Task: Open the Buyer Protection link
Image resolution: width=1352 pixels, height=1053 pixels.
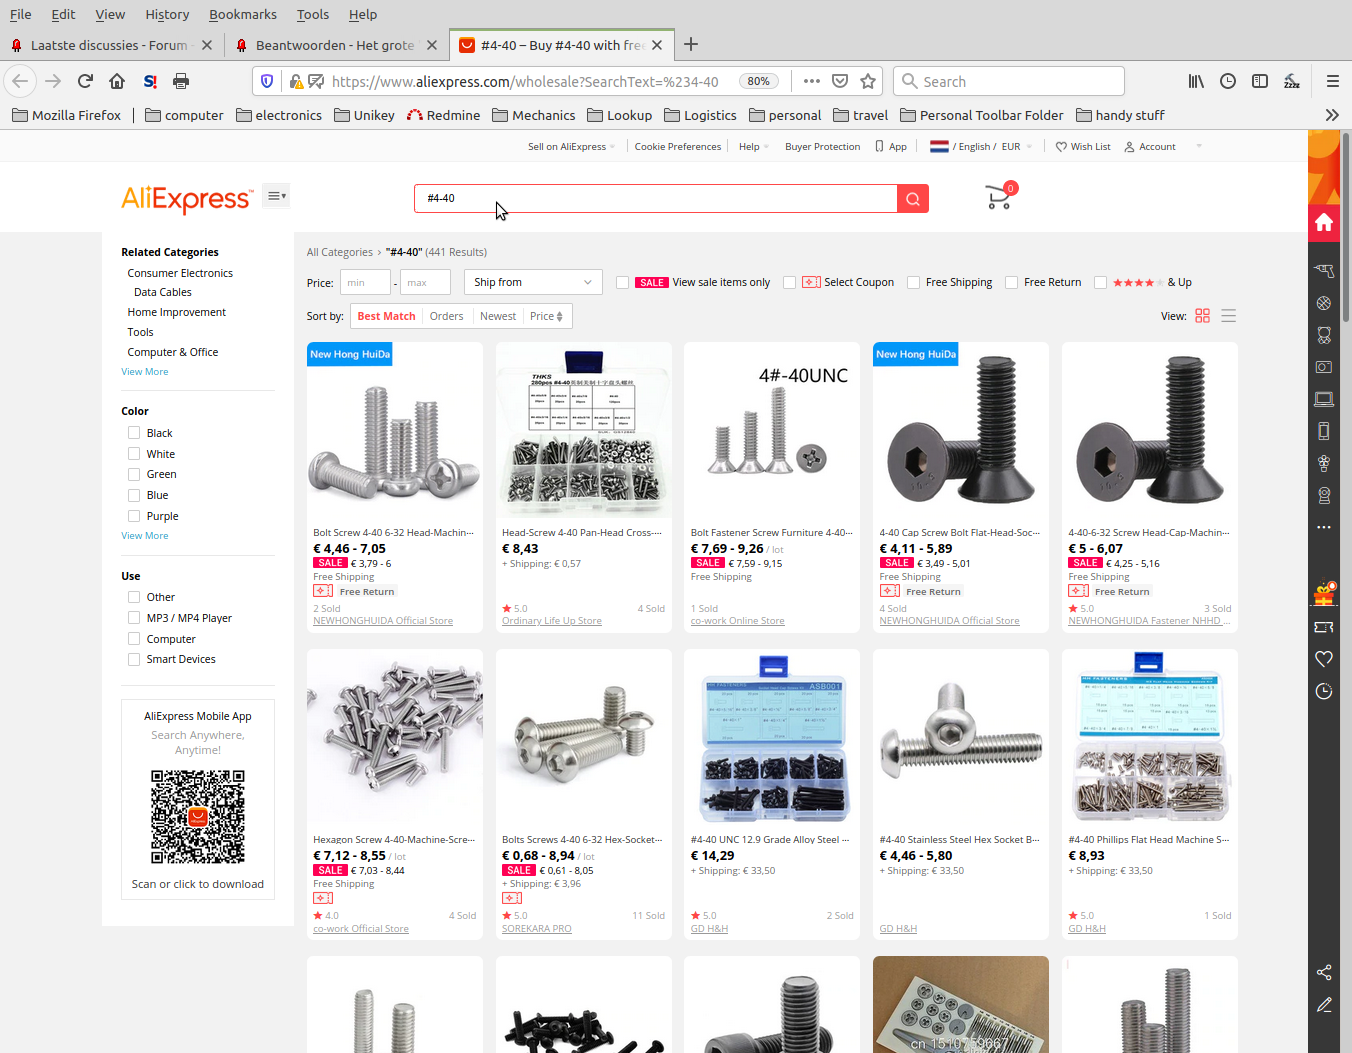Action: (823, 147)
